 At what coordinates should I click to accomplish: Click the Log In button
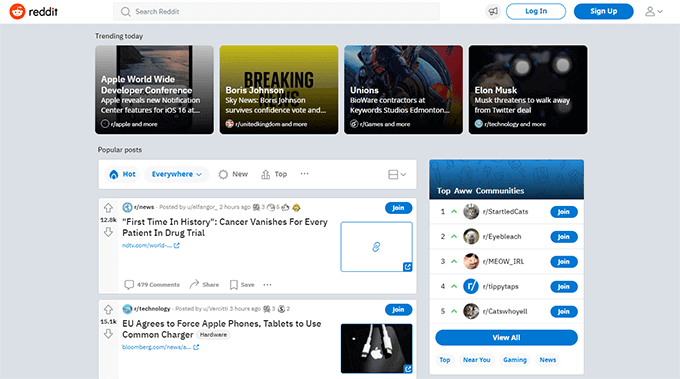tap(536, 11)
